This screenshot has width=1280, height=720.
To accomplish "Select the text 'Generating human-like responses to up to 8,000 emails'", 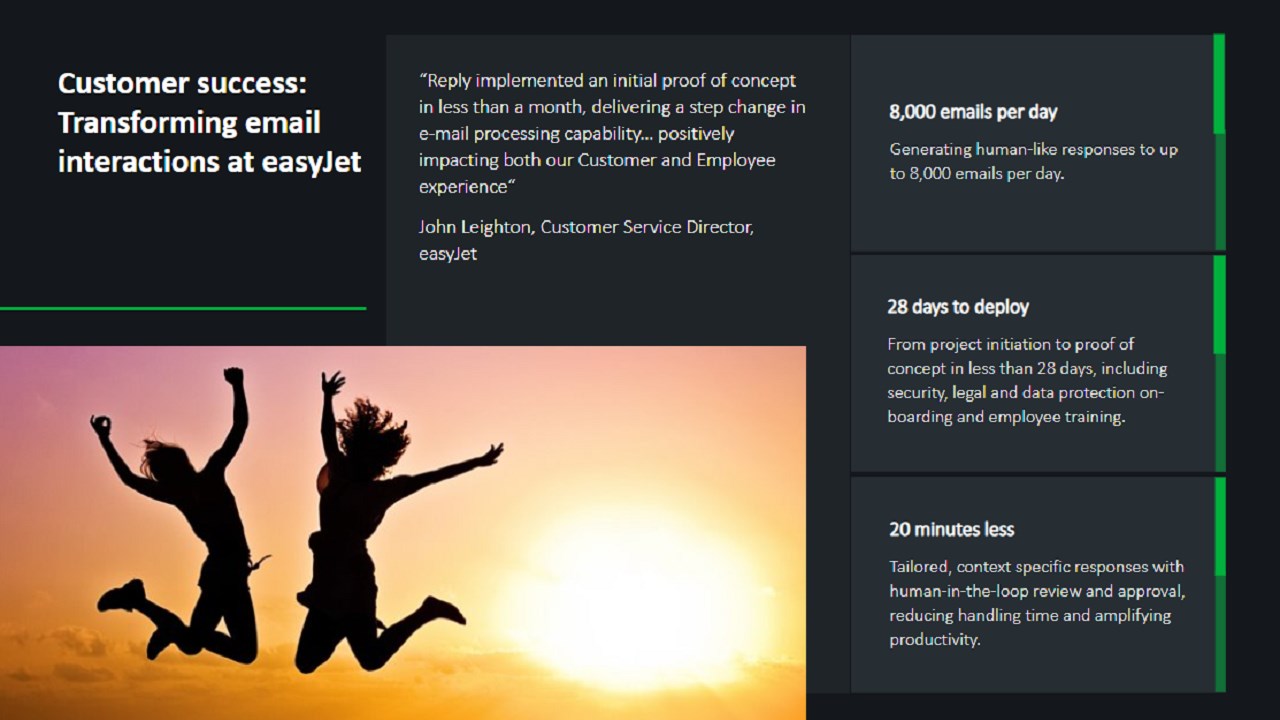I will (x=1034, y=161).
